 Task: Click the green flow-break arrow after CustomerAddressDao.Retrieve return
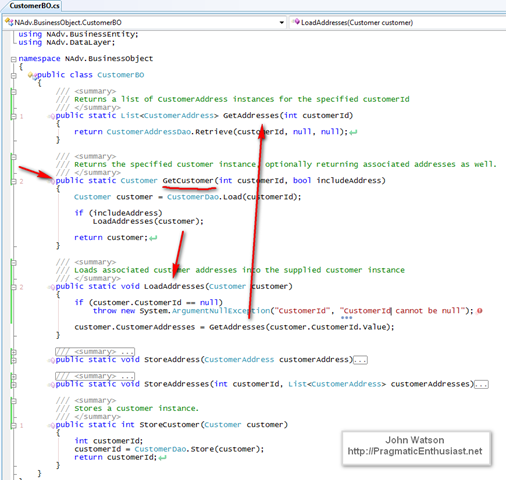pyautogui.click(x=353, y=132)
